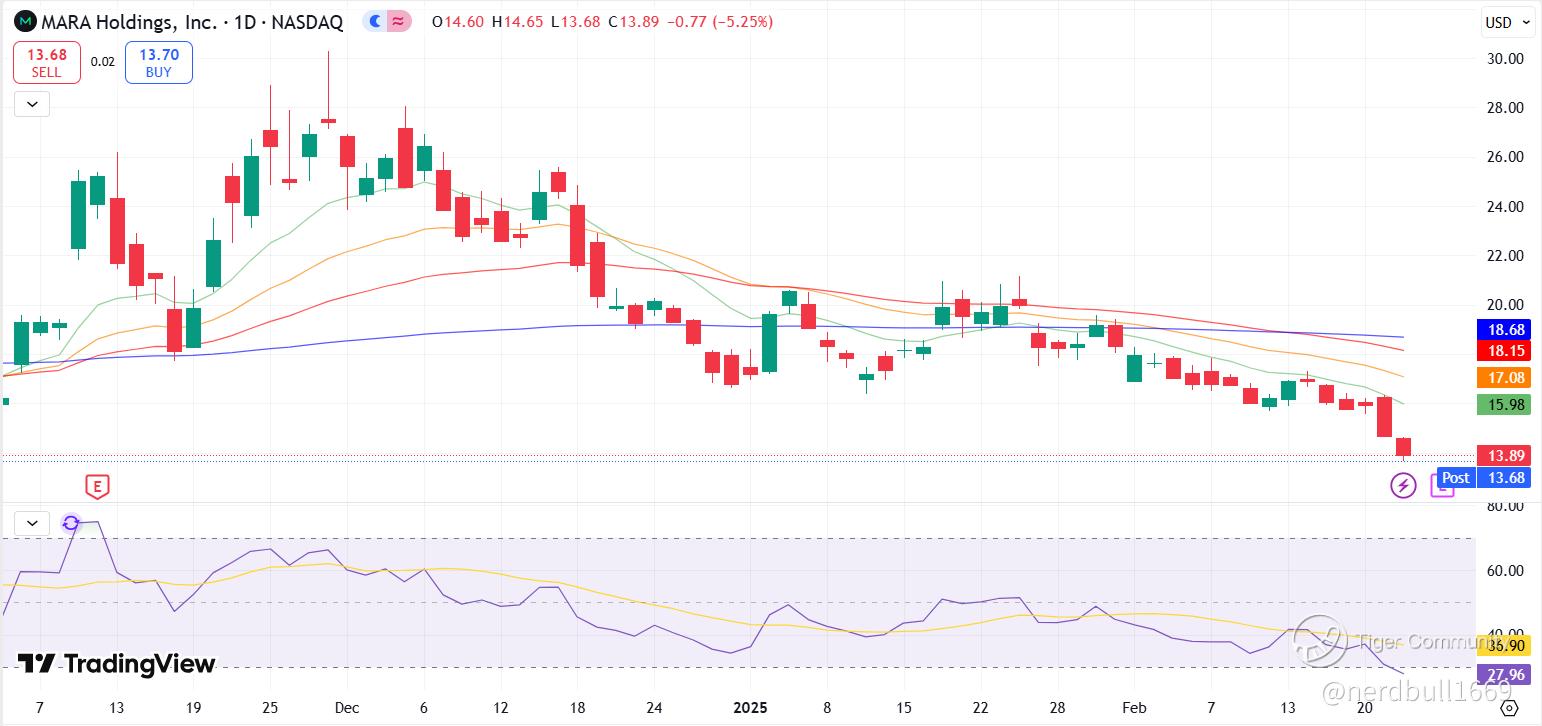Click the purple refresh icon in RSI pane
This screenshot has height=726, width=1542.
pos(71,522)
